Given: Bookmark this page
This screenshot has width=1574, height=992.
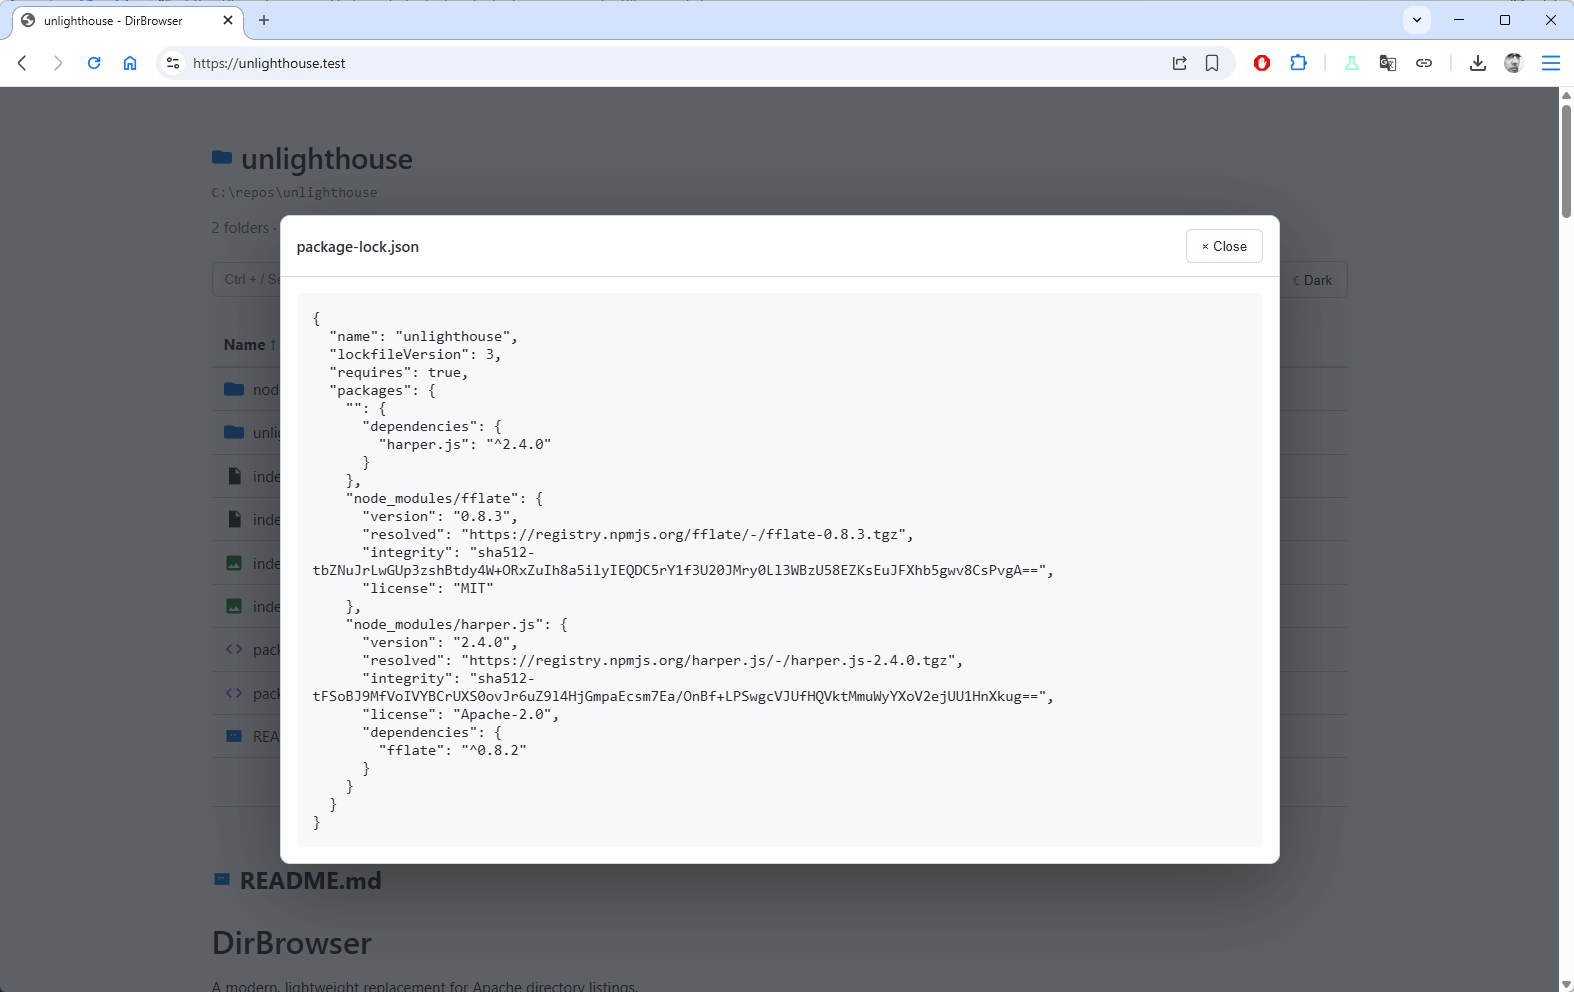Looking at the screenshot, I should pos(1212,63).
